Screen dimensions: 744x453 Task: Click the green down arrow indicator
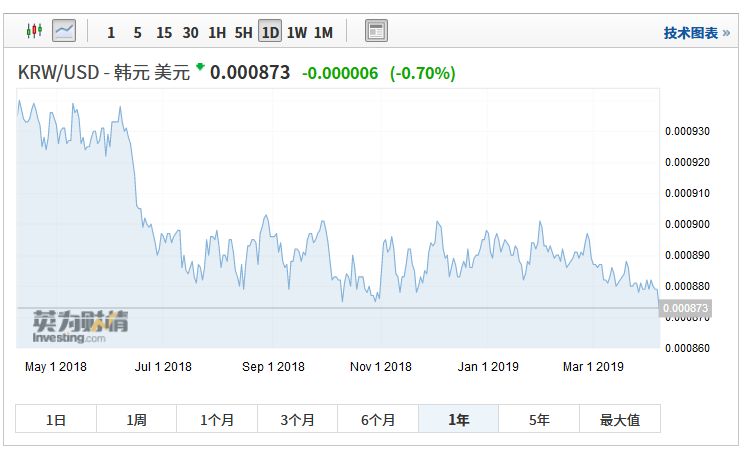[200, 66]
